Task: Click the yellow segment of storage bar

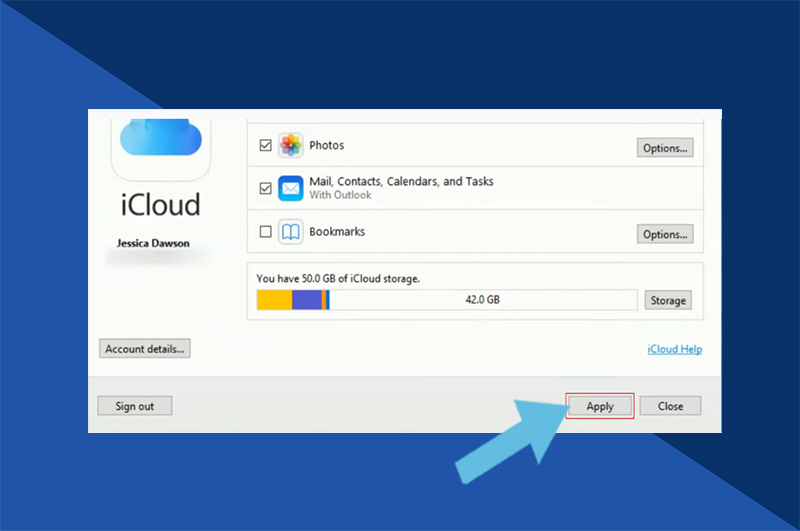Action: pyautogui.click(x=274, y=300)
